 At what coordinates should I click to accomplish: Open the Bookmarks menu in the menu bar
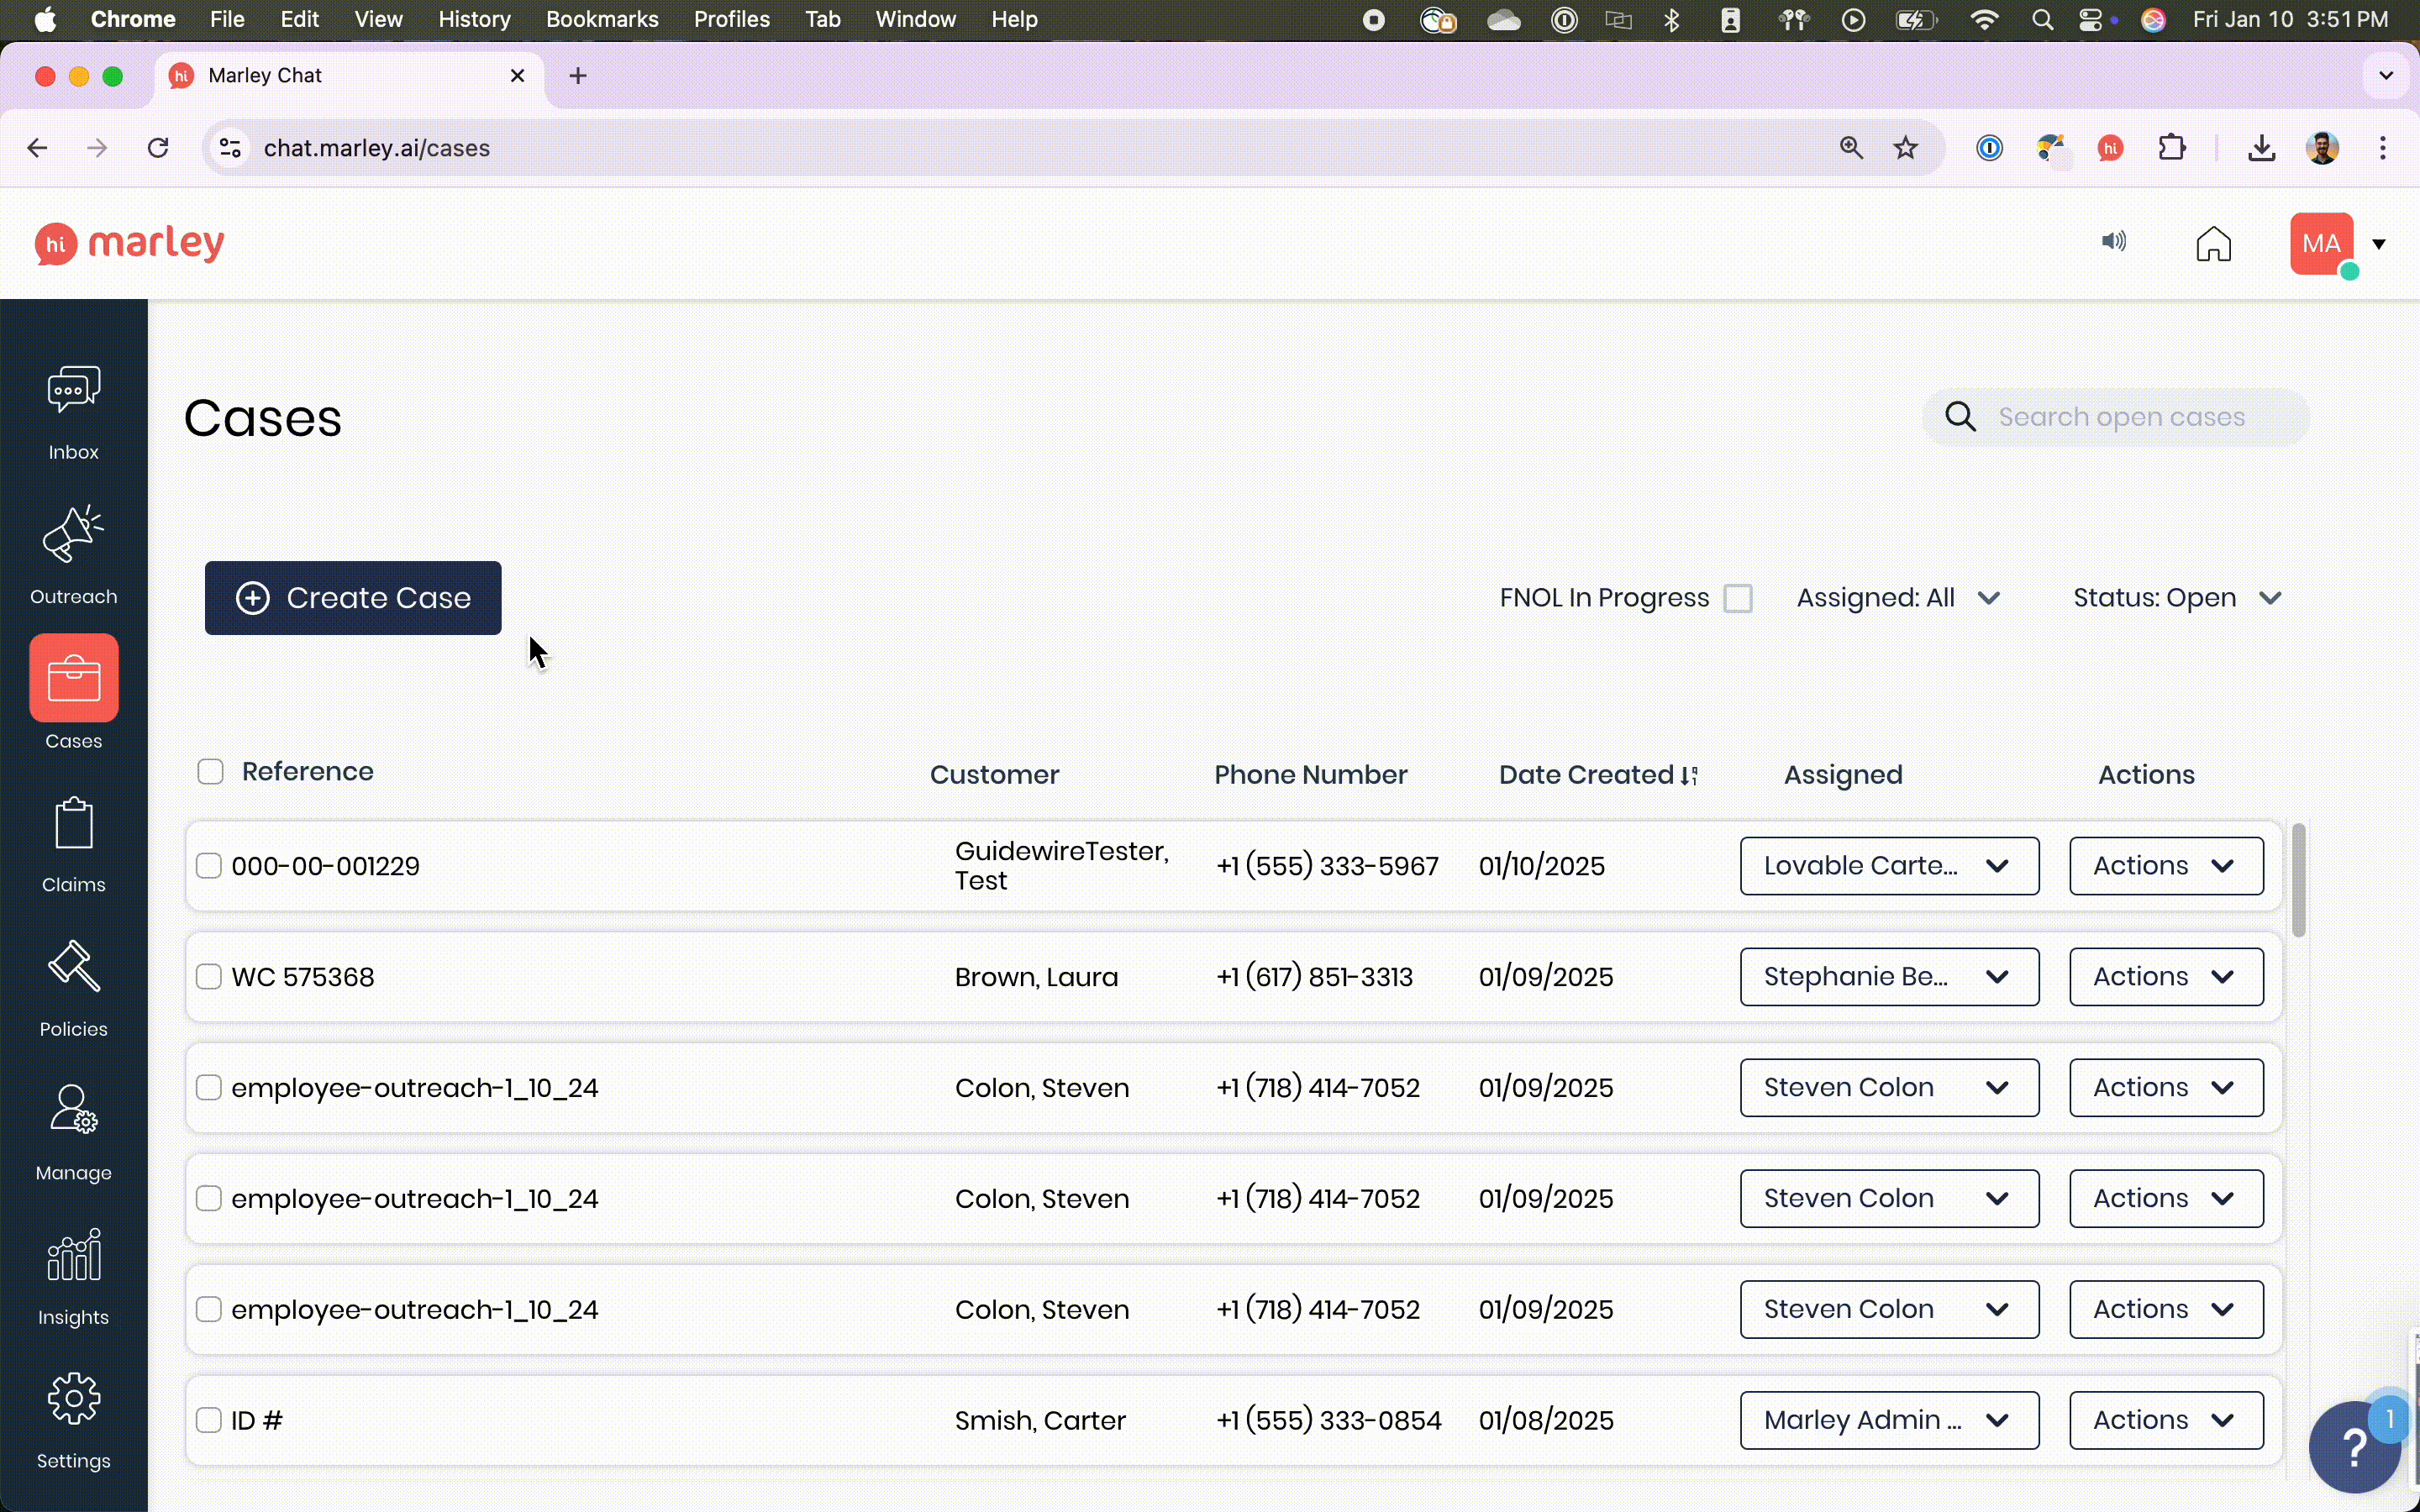(602, 19)
